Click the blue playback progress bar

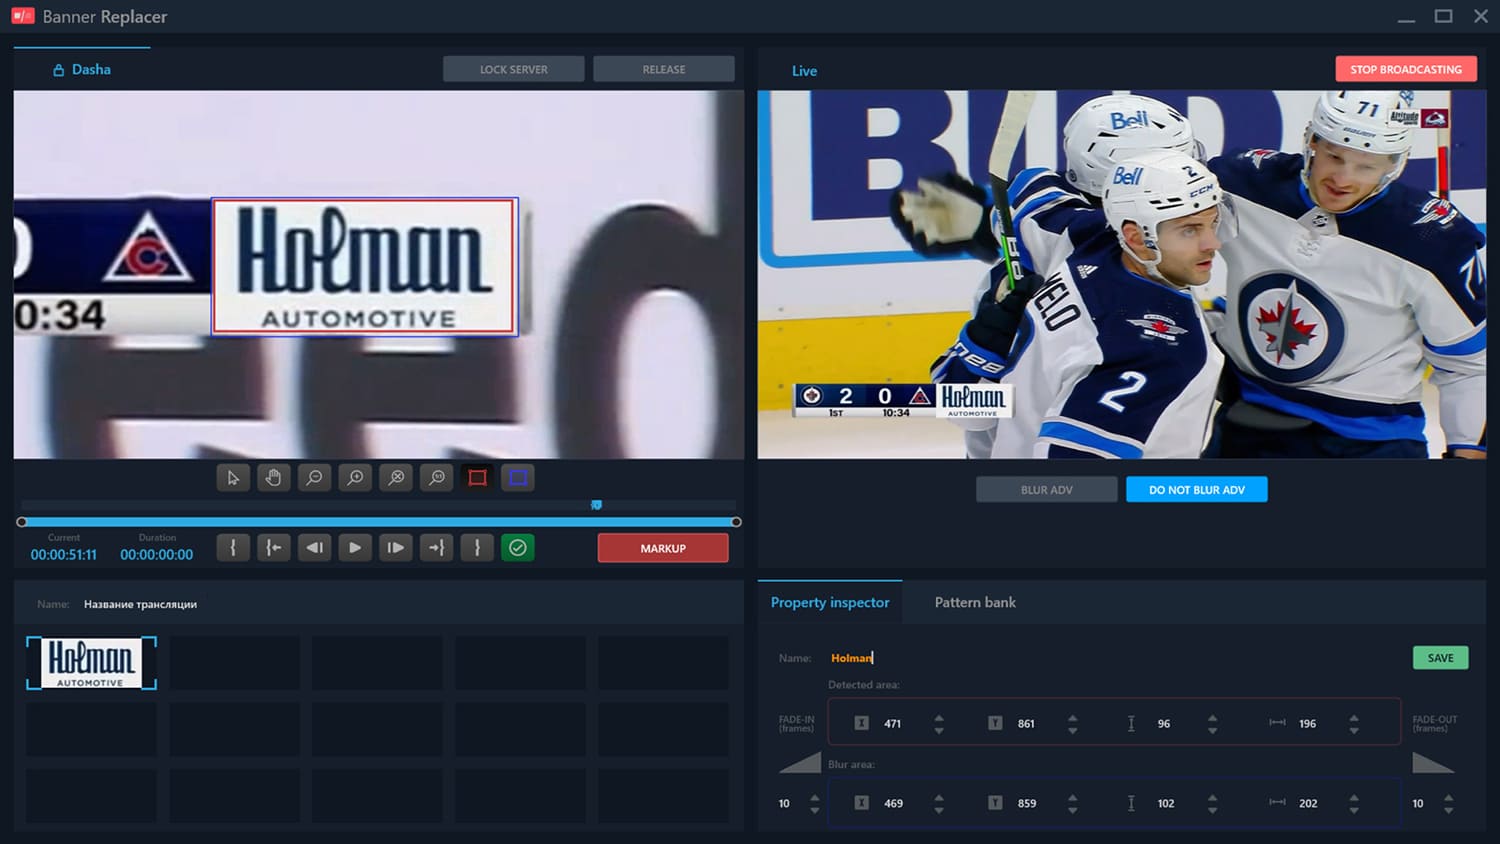[x=379, y=522]
